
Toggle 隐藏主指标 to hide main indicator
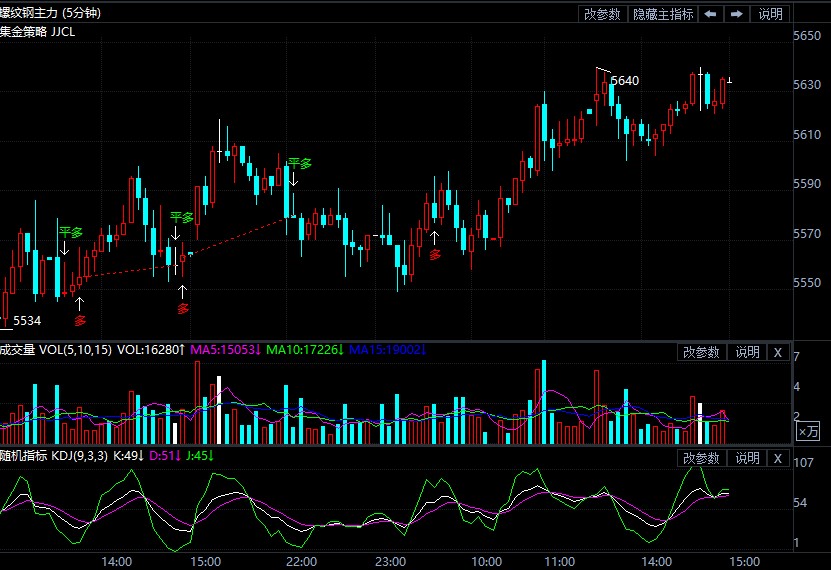pyautogui.click(x=663, y=14)
